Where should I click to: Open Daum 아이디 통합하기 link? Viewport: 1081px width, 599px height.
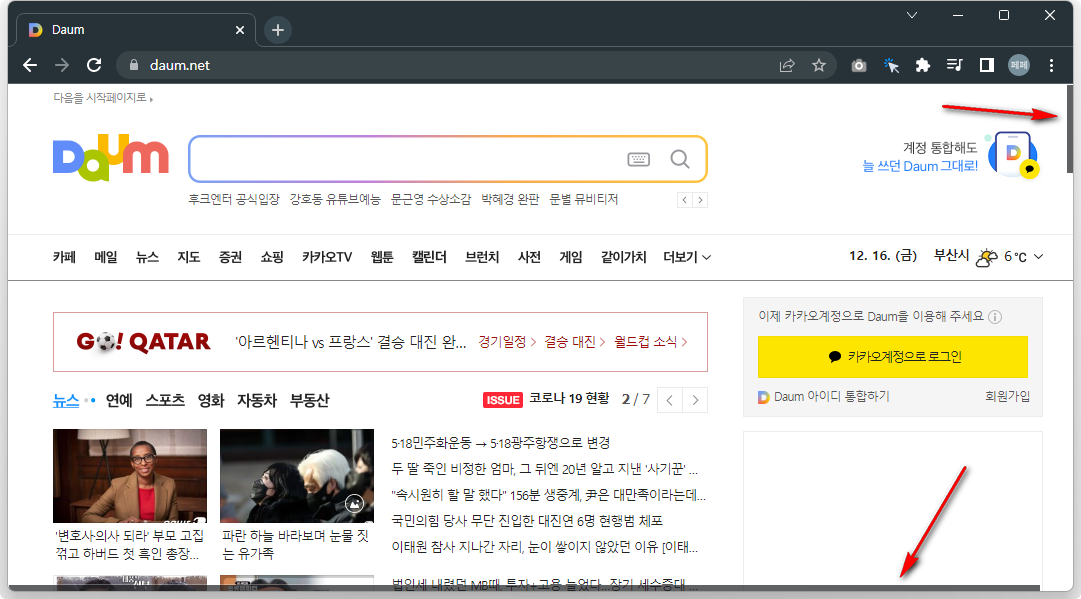pos(824,397)
